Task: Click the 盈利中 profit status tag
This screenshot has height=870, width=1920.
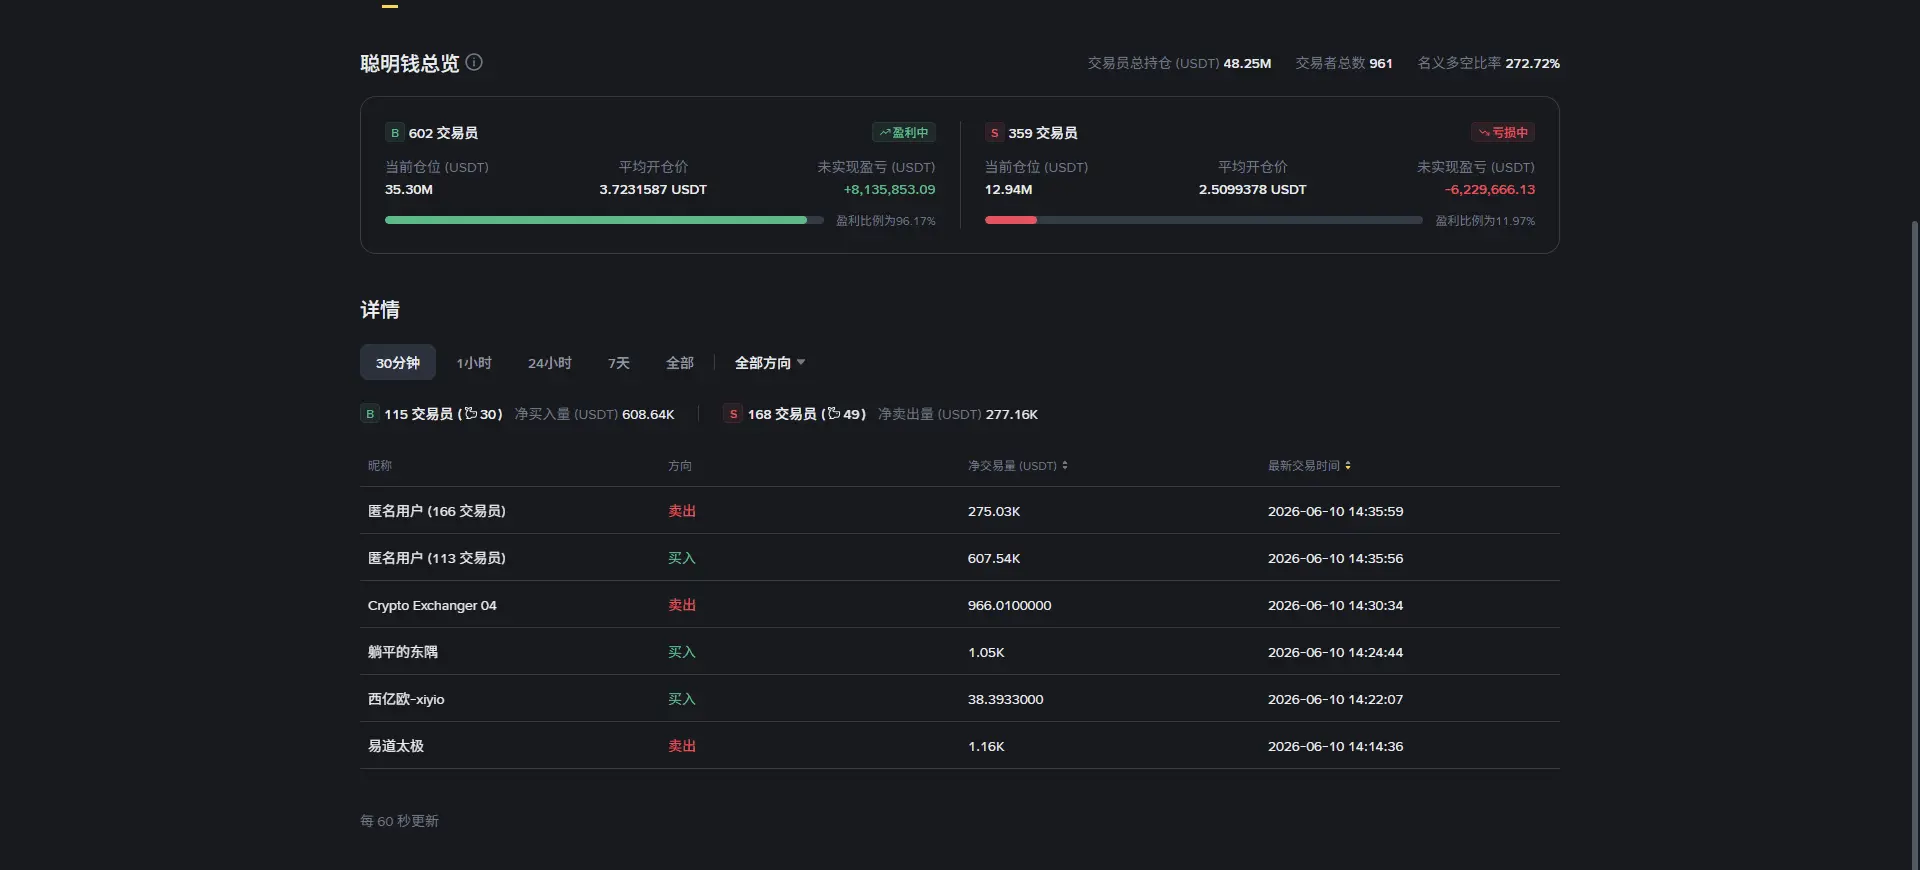Action: (x=904, y=132)
